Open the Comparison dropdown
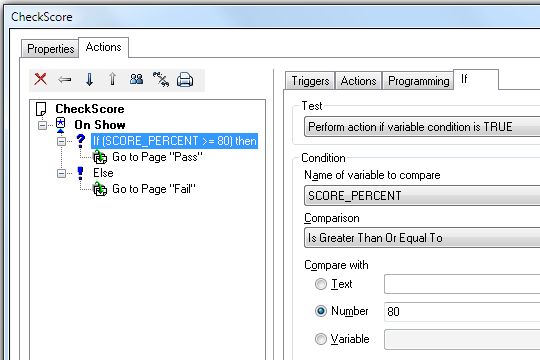Screen dimensions: 540x360 [422, 238]
